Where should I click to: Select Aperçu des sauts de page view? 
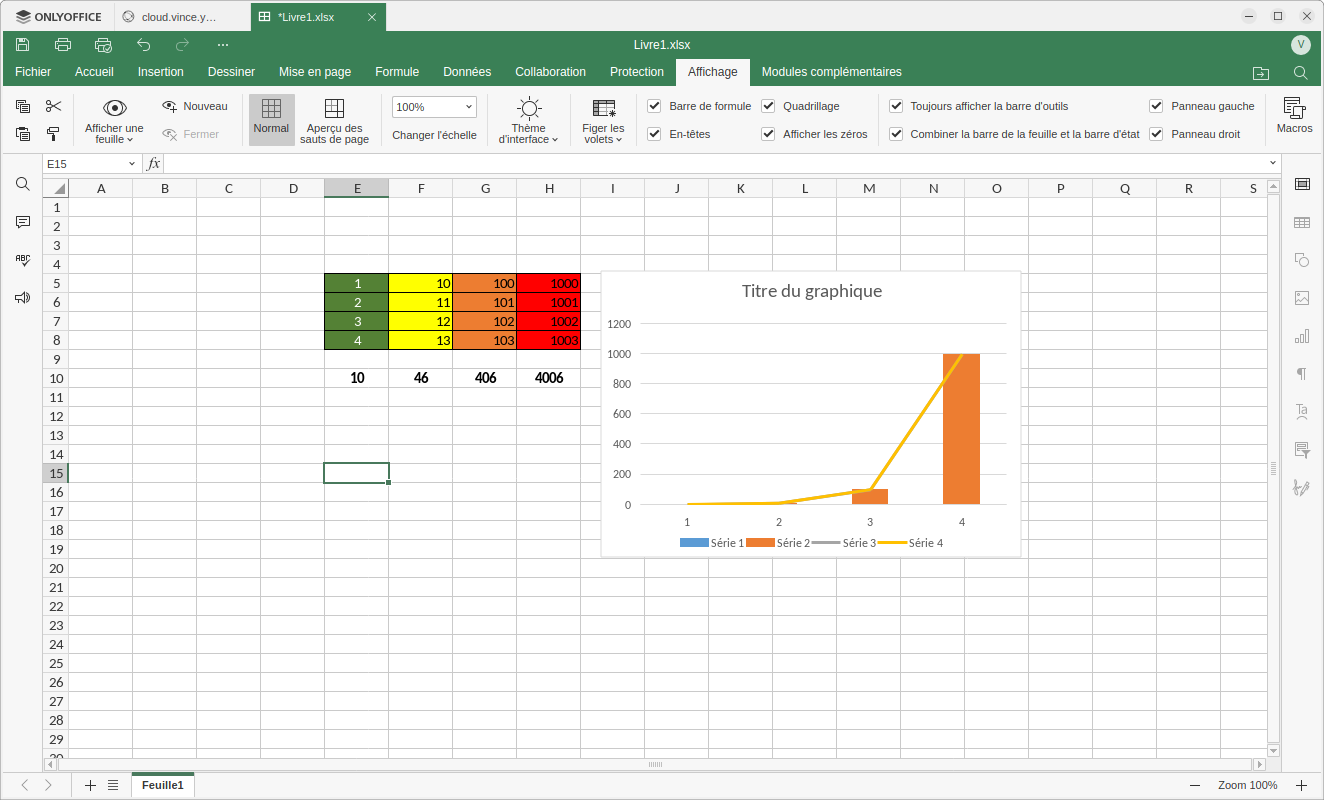(334, 121)
